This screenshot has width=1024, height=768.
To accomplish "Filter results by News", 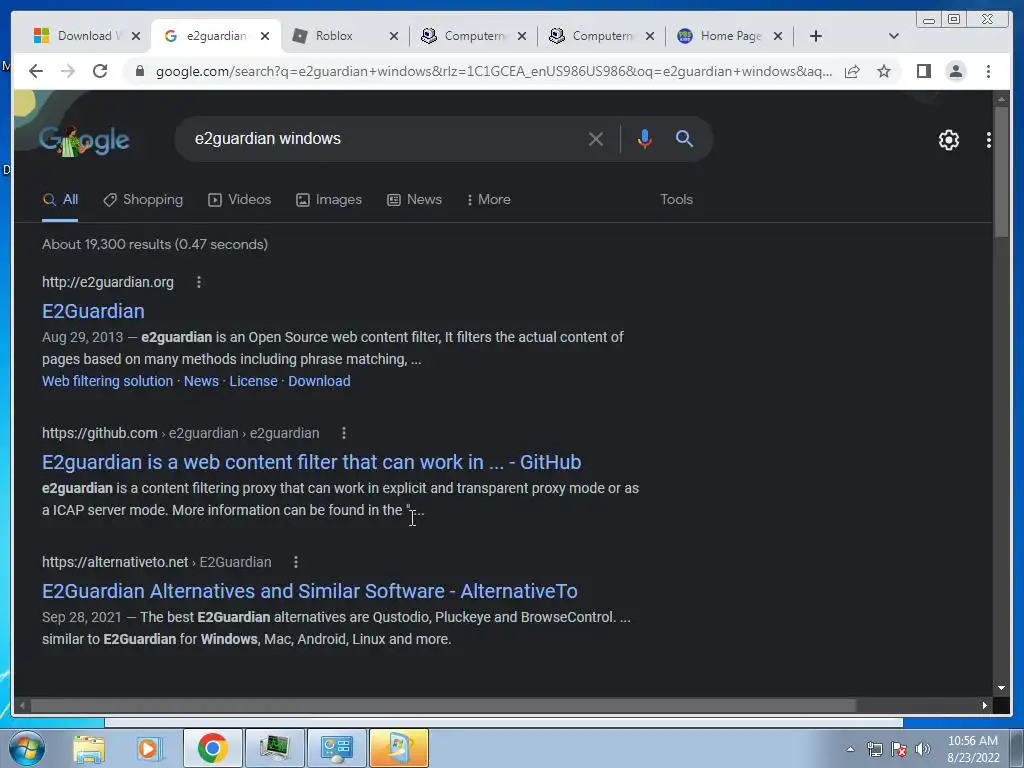I will tap(414, 200).
